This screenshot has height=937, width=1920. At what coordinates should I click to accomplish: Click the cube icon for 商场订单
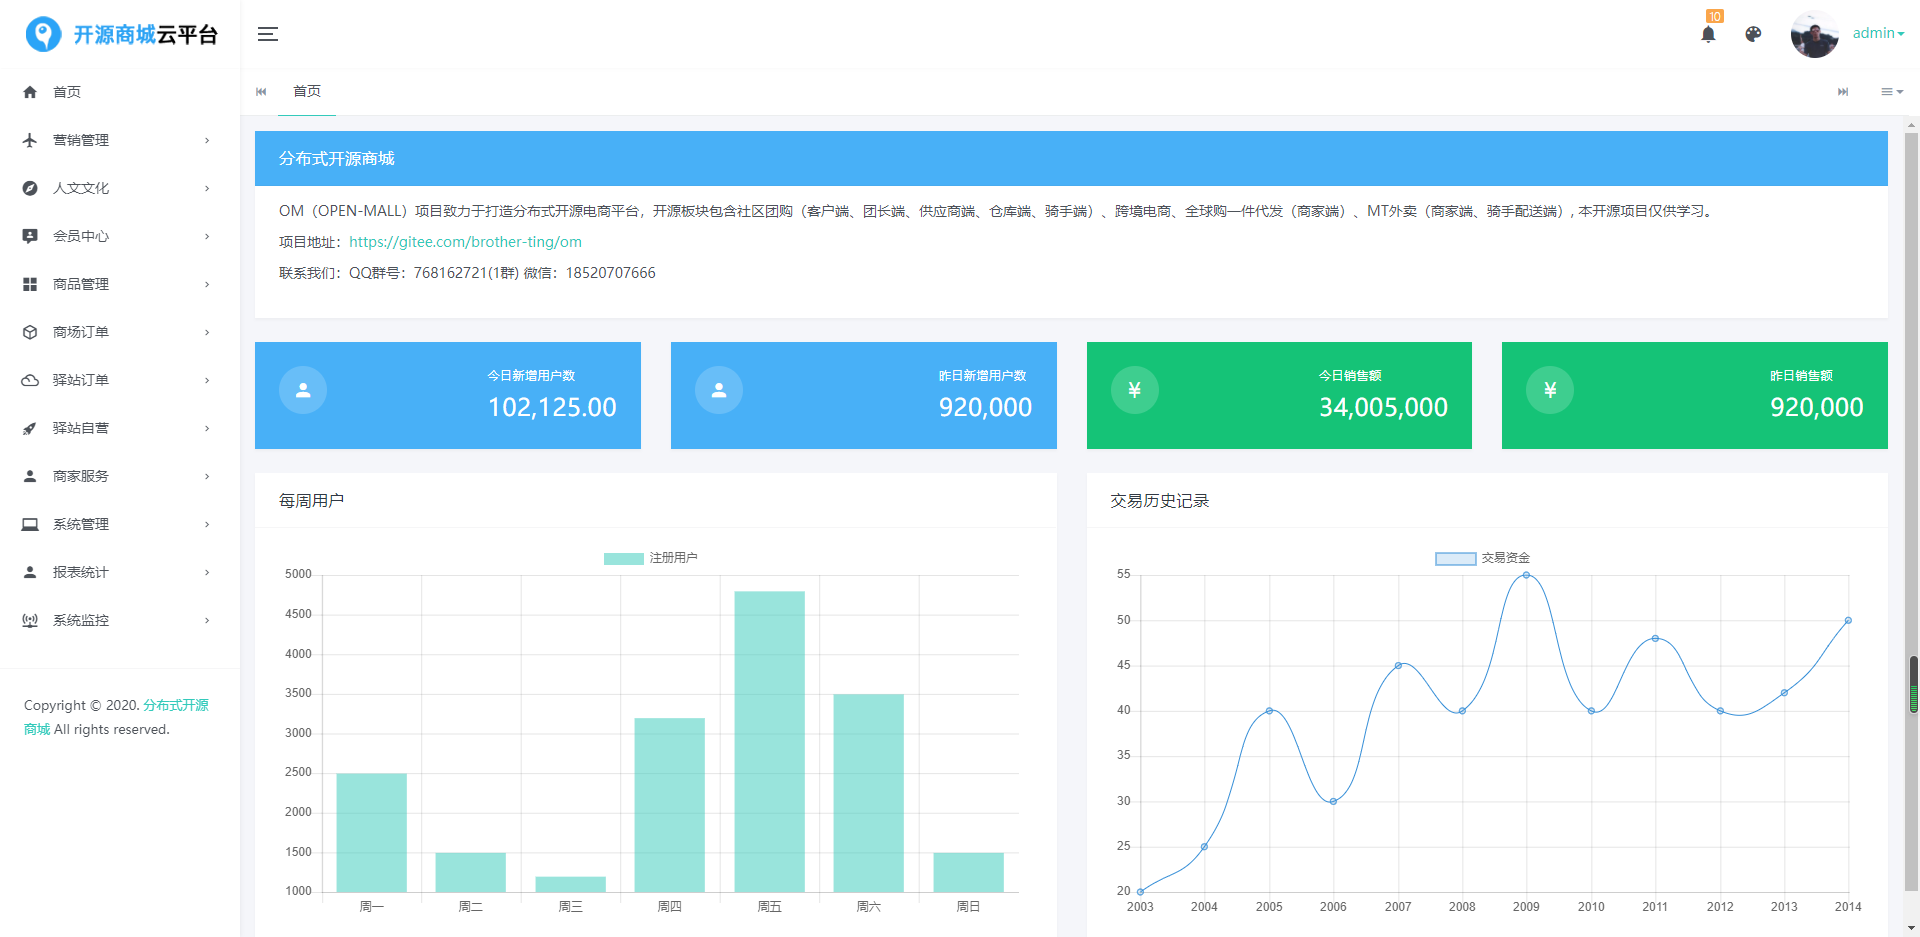(30, 332)
